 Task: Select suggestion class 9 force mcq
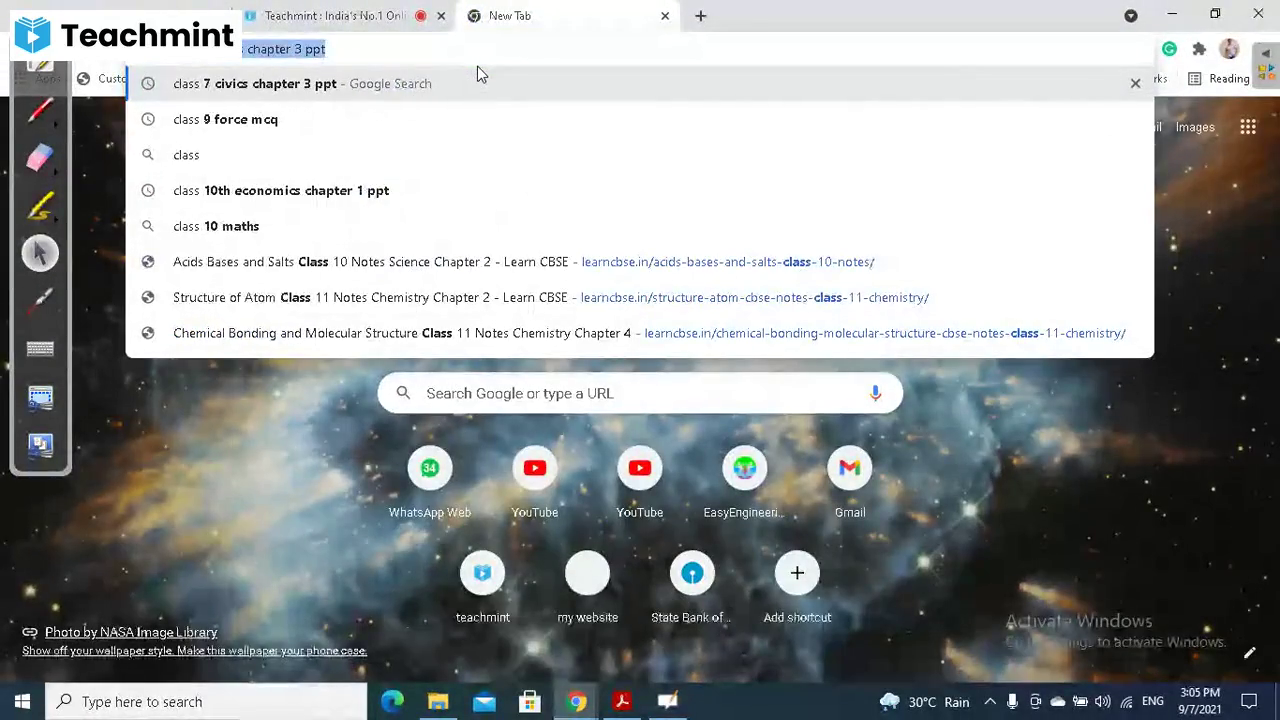(x=640, y=119)
